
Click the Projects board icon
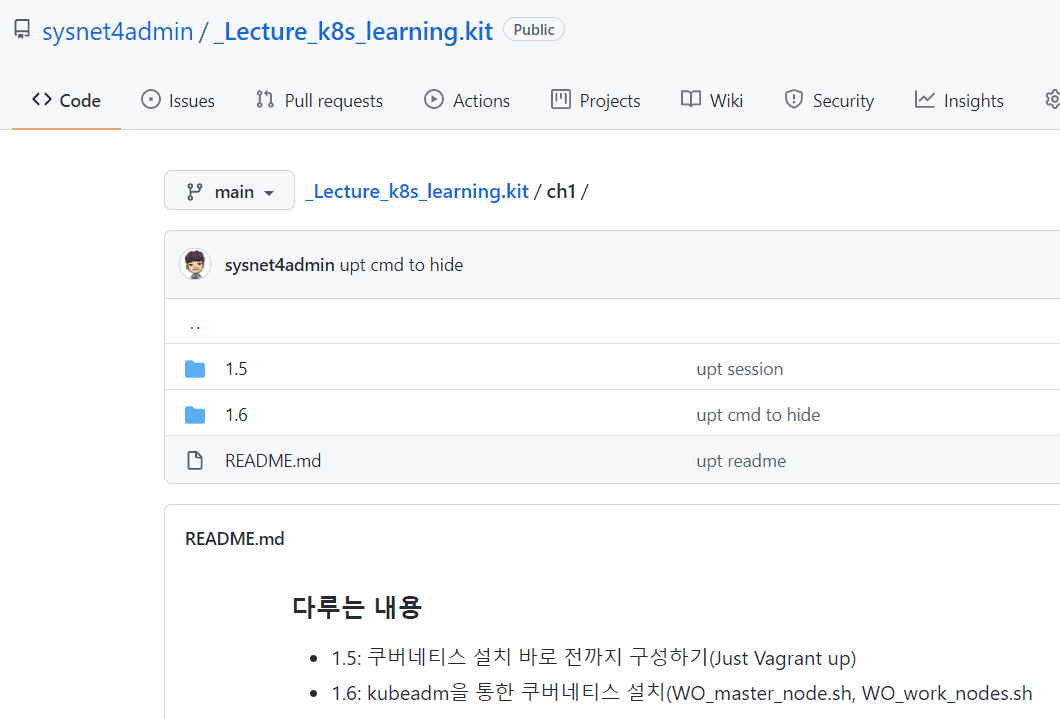[561, 99]
